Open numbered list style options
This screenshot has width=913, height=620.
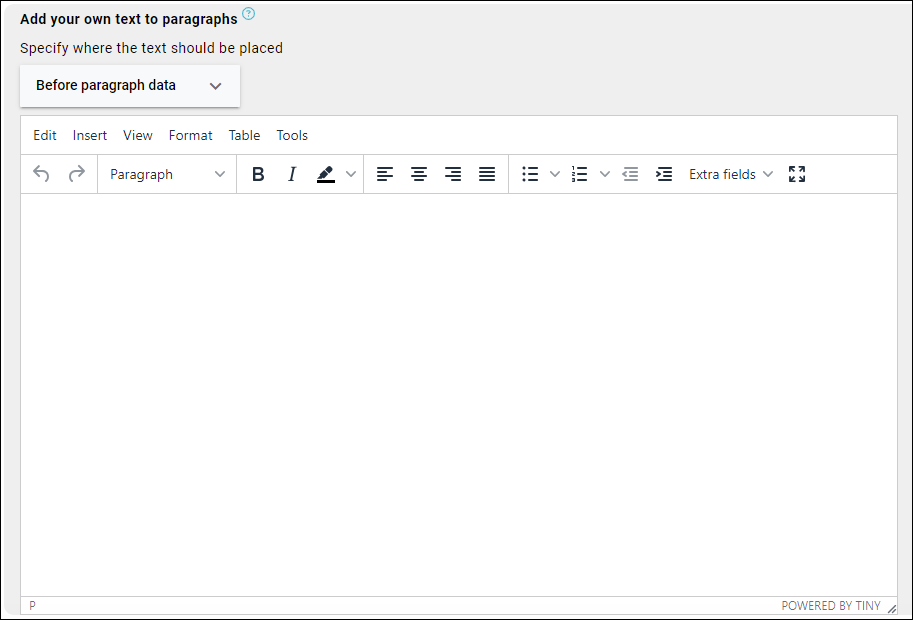[604, 173]
